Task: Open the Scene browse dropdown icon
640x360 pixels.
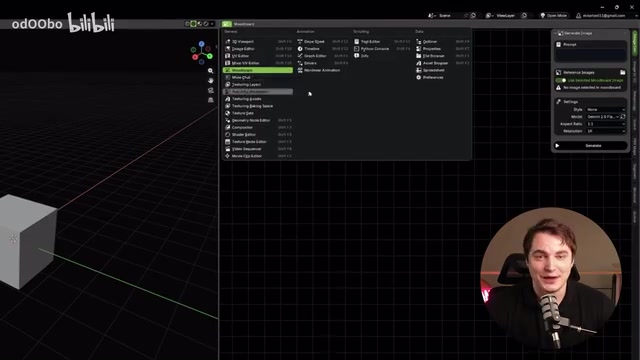Action: (x=431, y=16)
